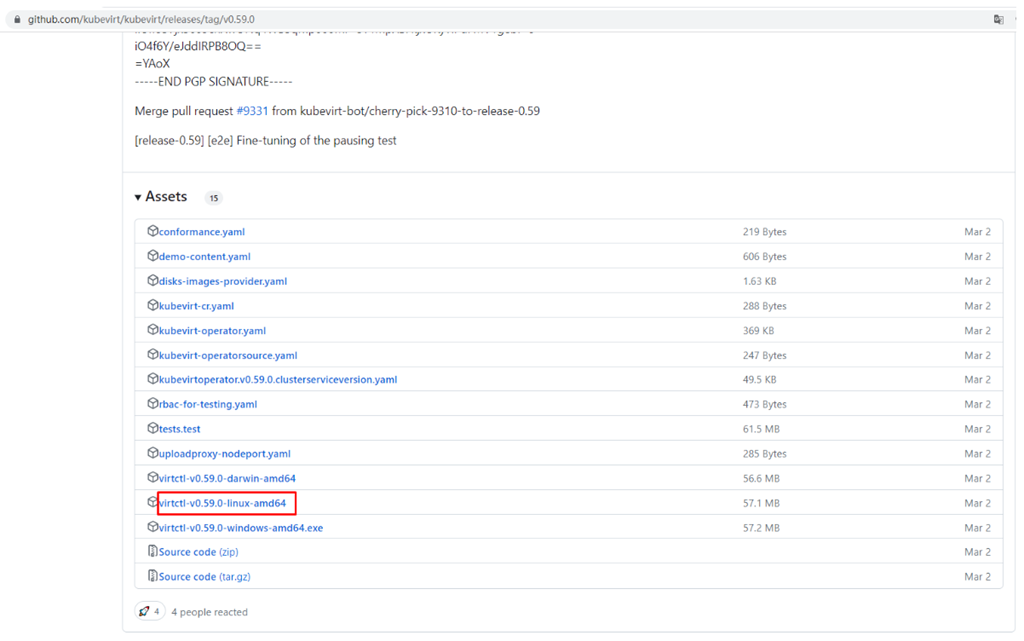
Task: Click the package icon beside tests.test
Action: click(153, 428)
